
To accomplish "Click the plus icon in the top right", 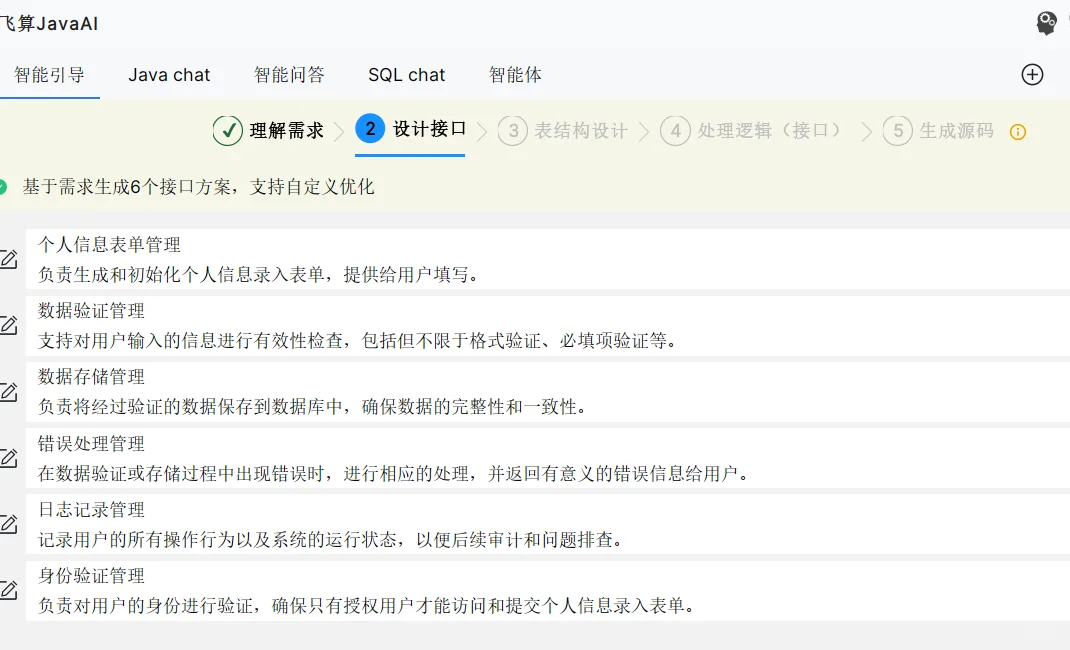I will pyautogui.click(x=1030, y=74).
